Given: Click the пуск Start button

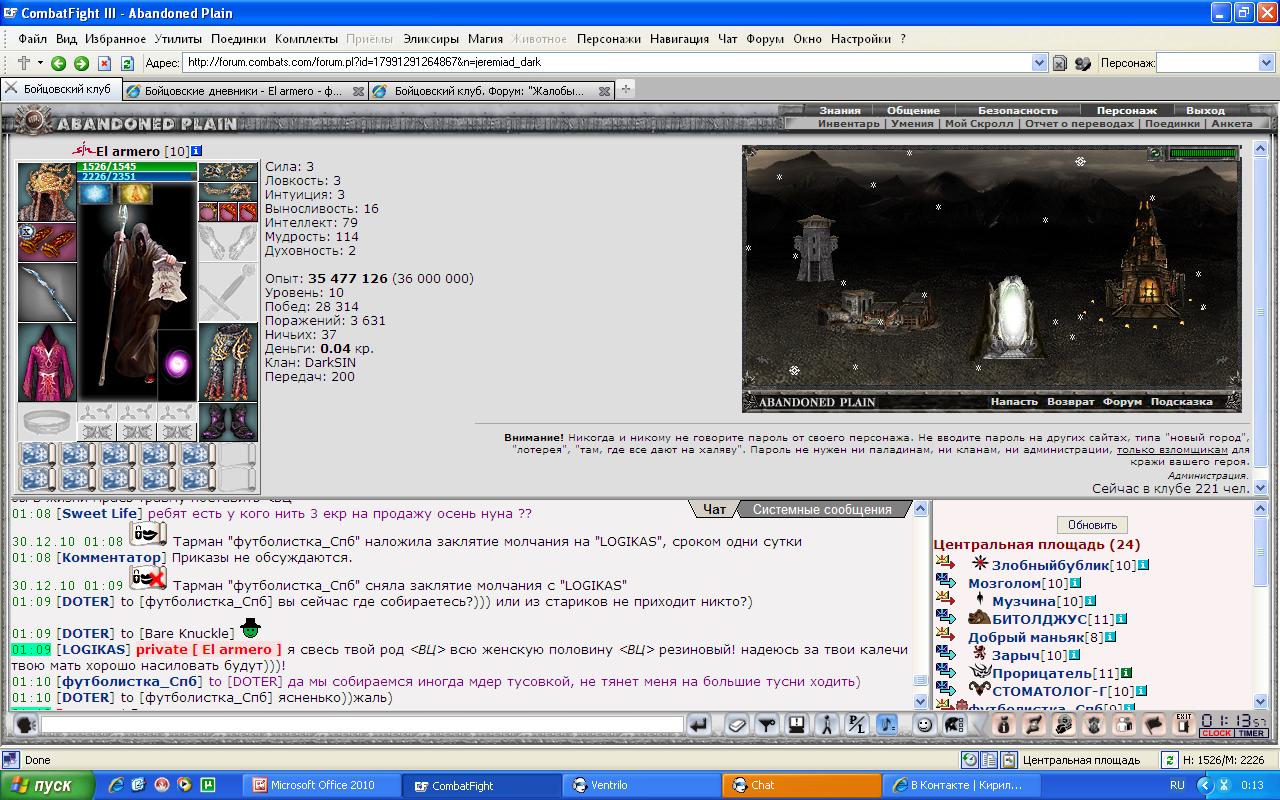Looking at the screenshot, I should point(48,786).
